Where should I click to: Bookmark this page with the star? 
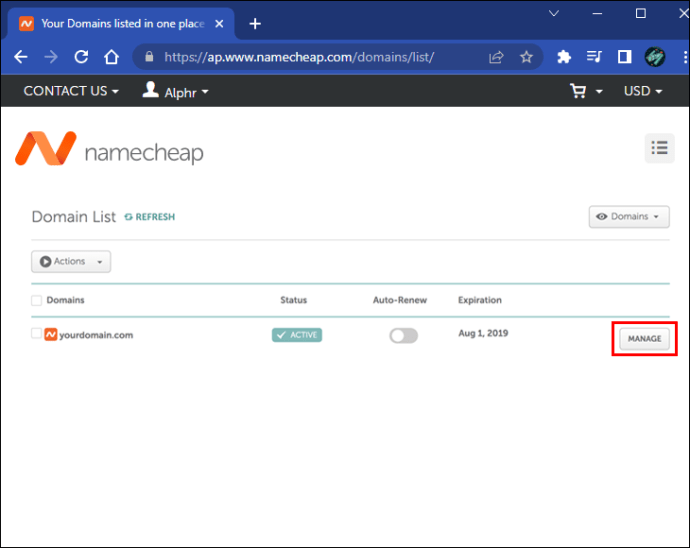click(x=526, y=57)
